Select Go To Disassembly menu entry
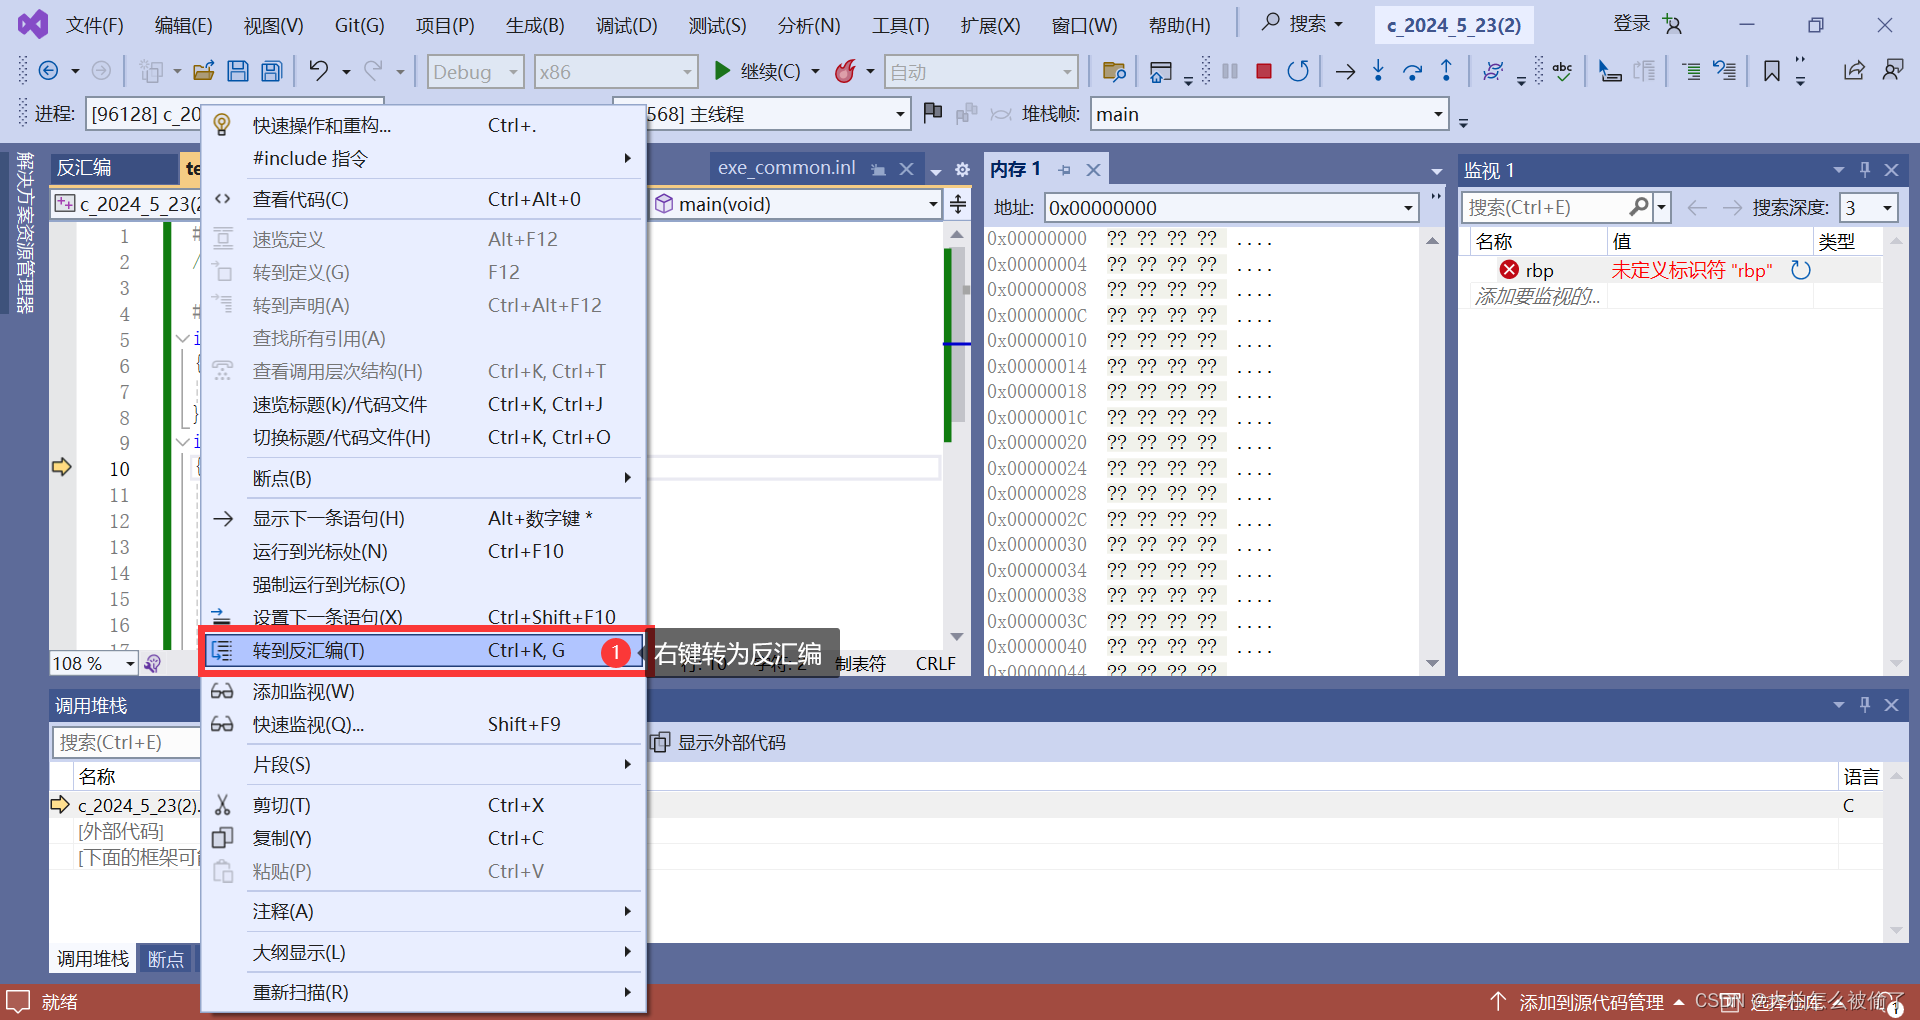 422,651
